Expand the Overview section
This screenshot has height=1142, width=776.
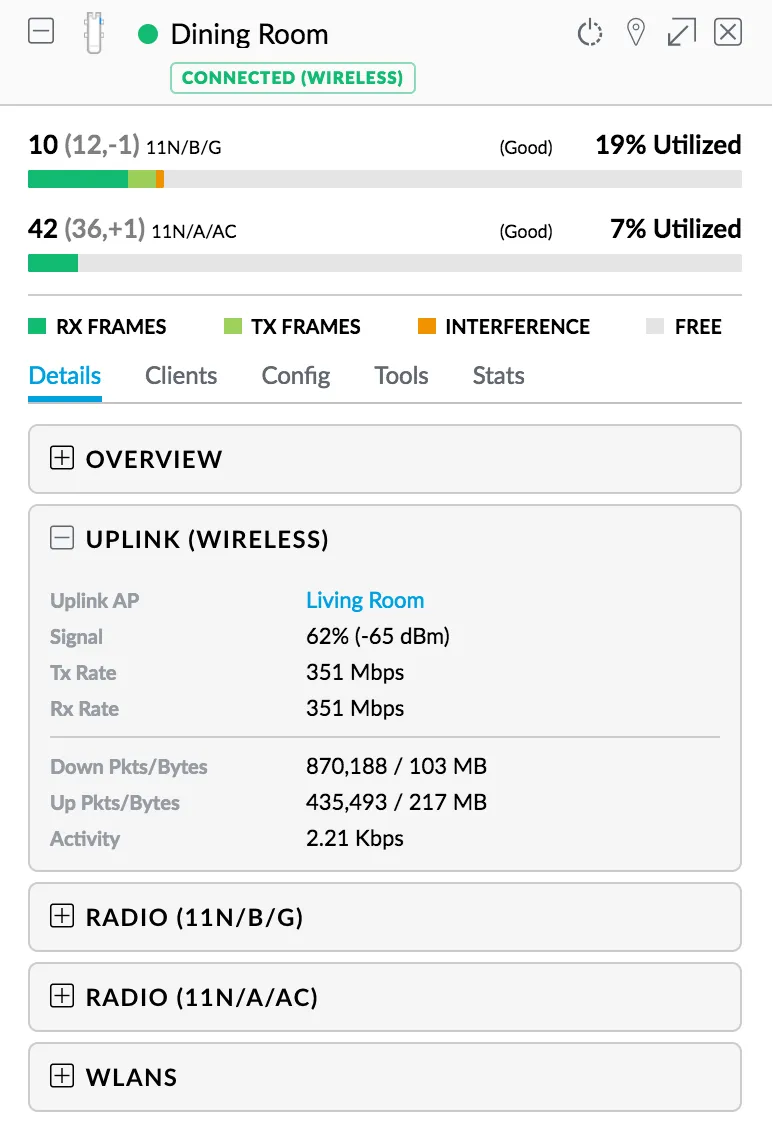tap(62, 458)
